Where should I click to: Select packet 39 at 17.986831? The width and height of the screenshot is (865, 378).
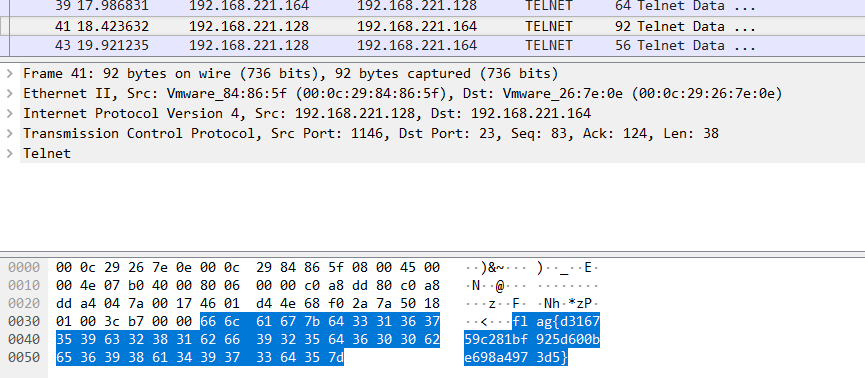pyautogui.click(x=432, y=7)
